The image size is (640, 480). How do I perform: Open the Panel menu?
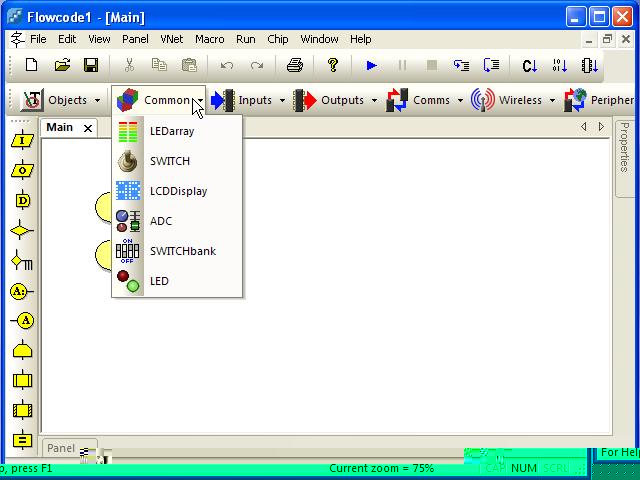(x=135, y=39)
